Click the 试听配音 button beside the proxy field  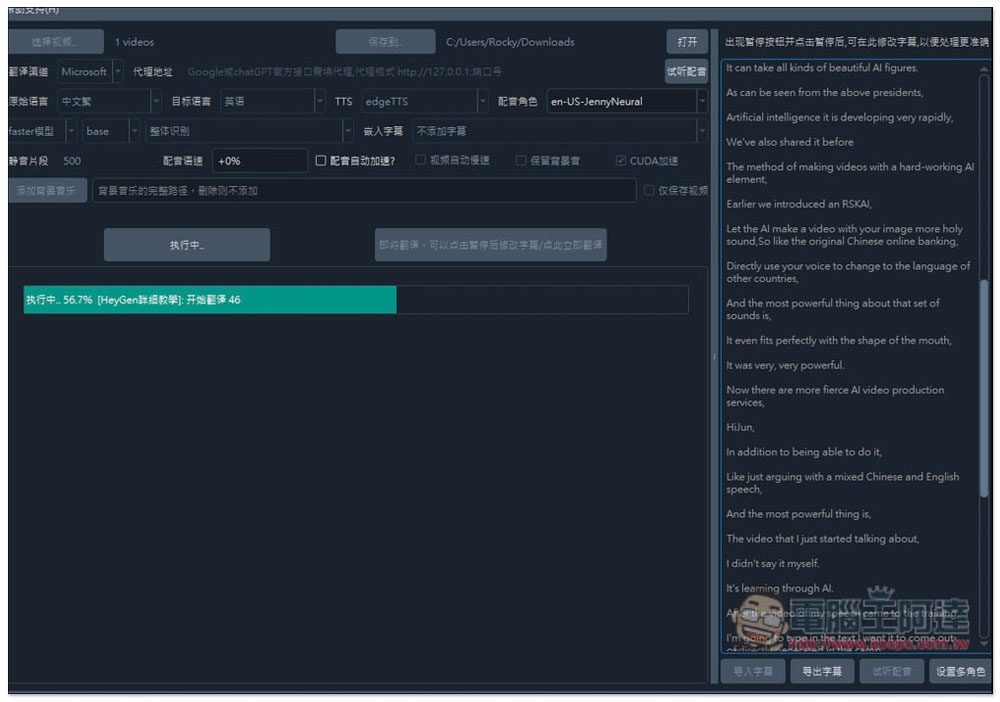(x=686, y=71)
